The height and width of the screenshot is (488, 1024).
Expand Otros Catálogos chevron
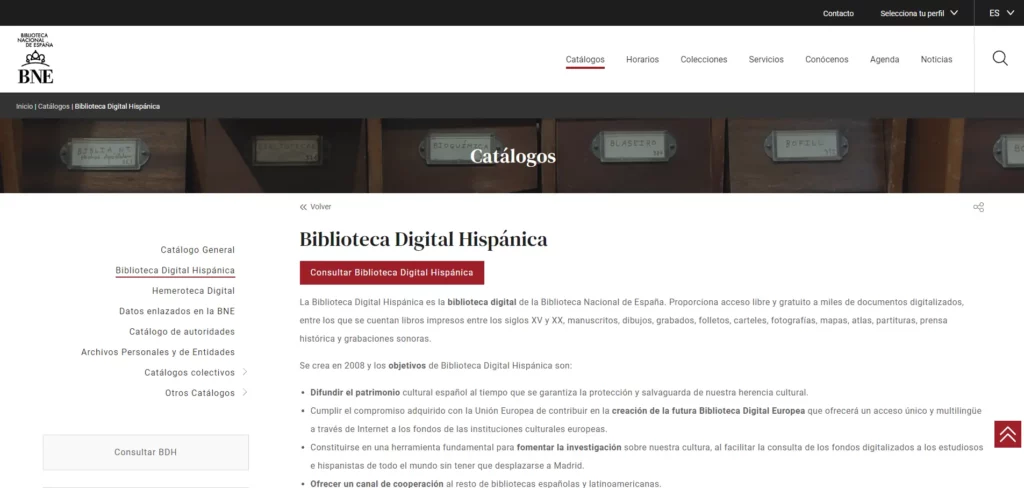point(245,393)
